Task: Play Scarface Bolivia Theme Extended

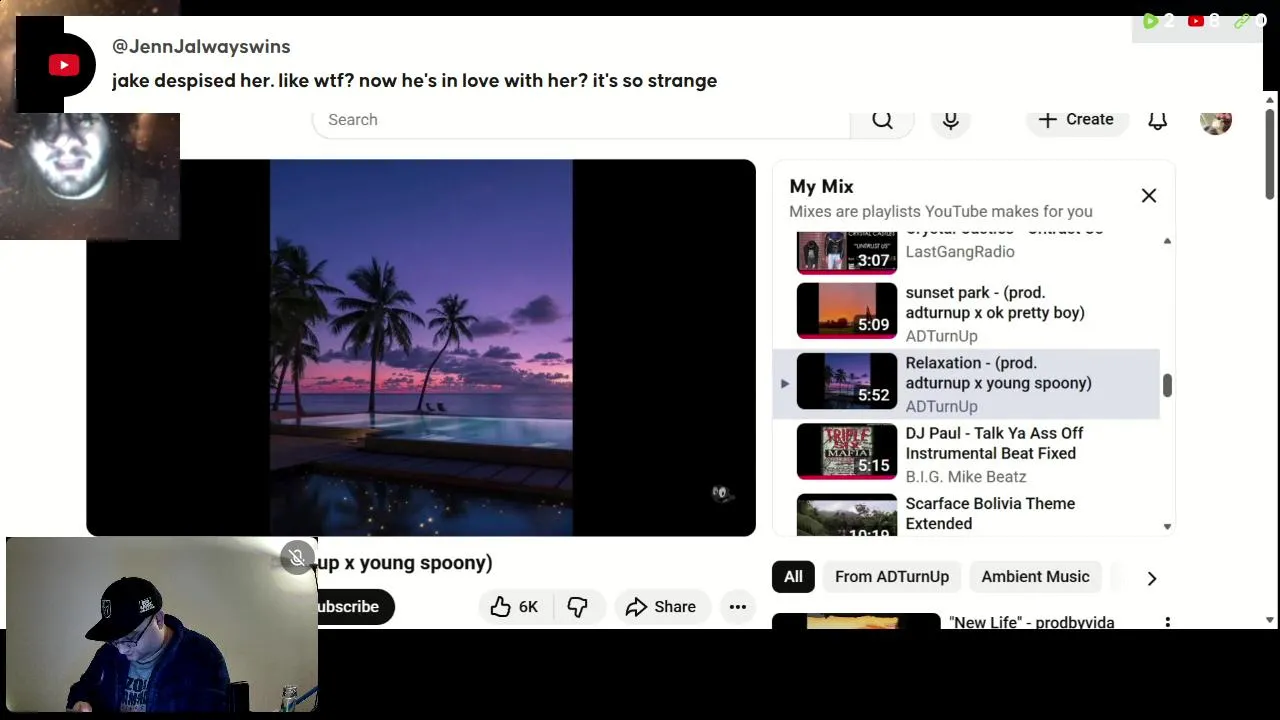Action: point(990,513)
